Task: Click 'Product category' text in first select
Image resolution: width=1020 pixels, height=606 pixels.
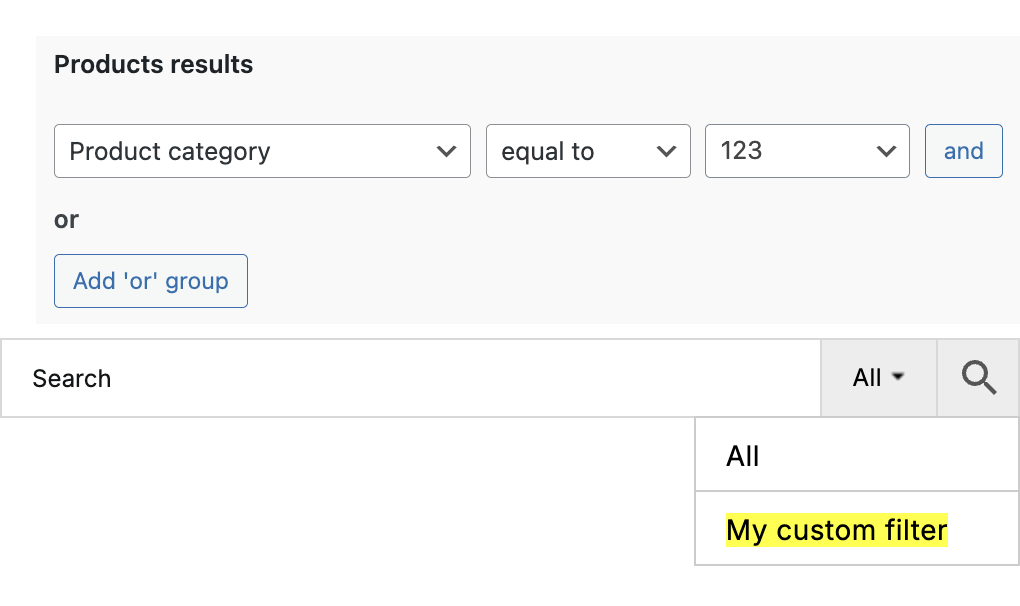Action: pos(170,152)
